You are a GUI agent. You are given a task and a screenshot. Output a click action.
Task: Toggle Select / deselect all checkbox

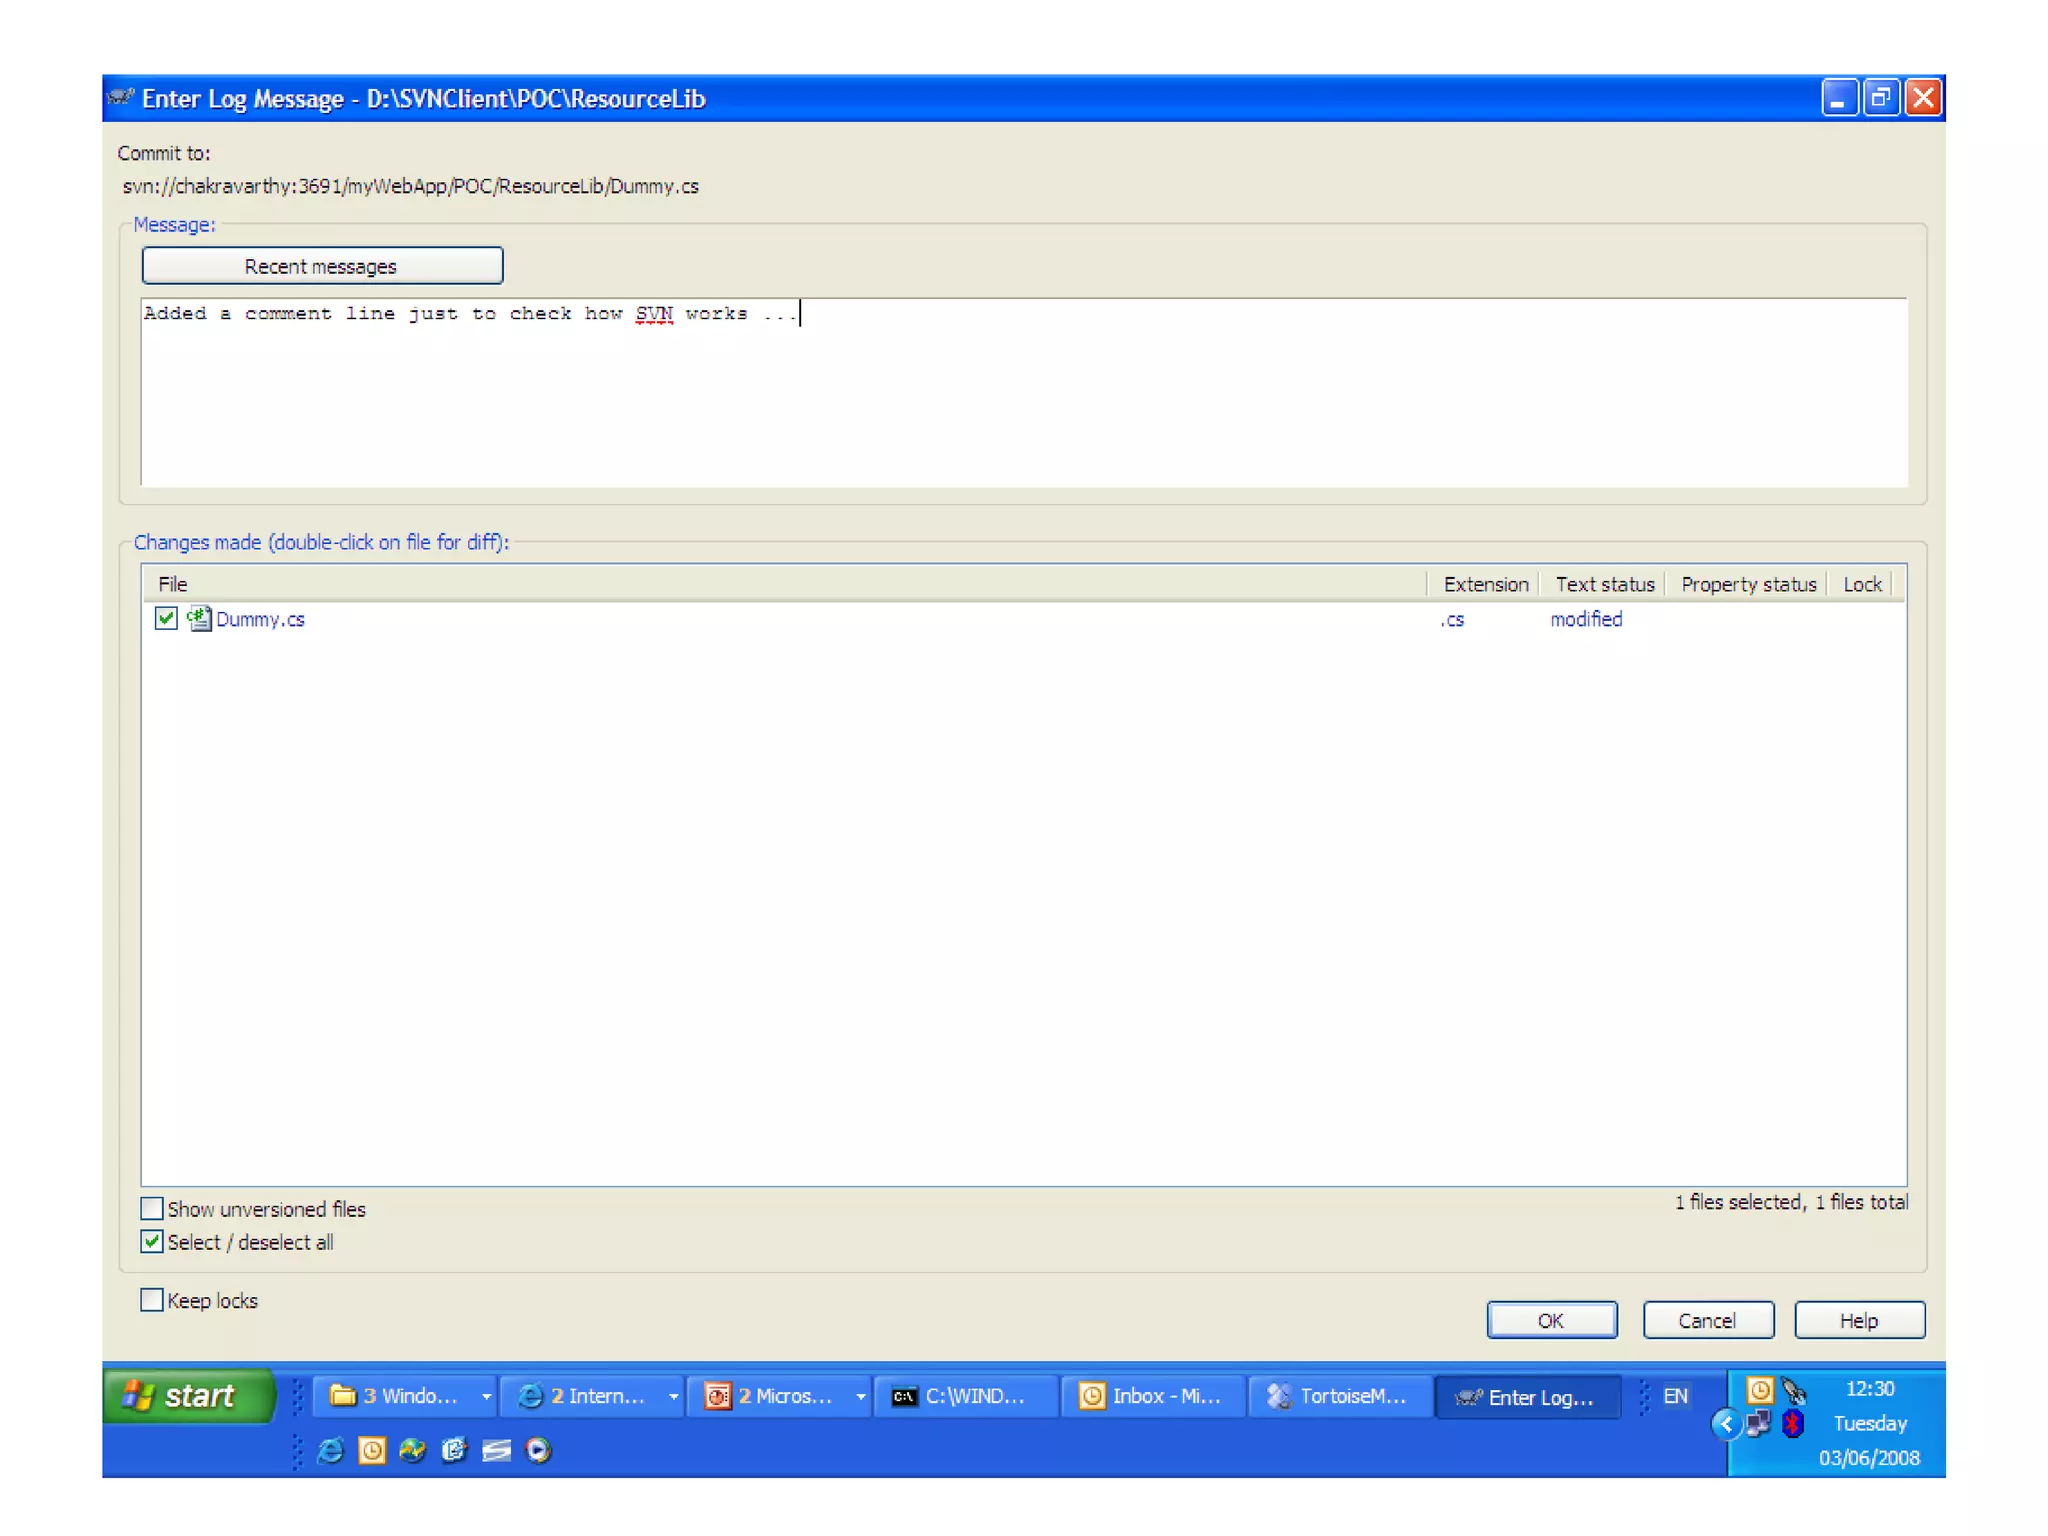[x=152, y=1242]
